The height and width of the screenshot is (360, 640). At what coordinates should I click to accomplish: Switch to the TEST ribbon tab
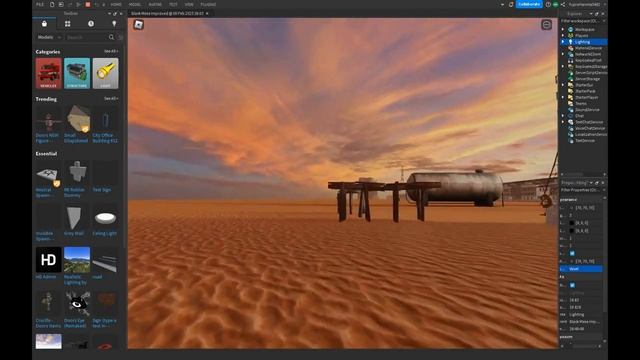coord(173,4)
